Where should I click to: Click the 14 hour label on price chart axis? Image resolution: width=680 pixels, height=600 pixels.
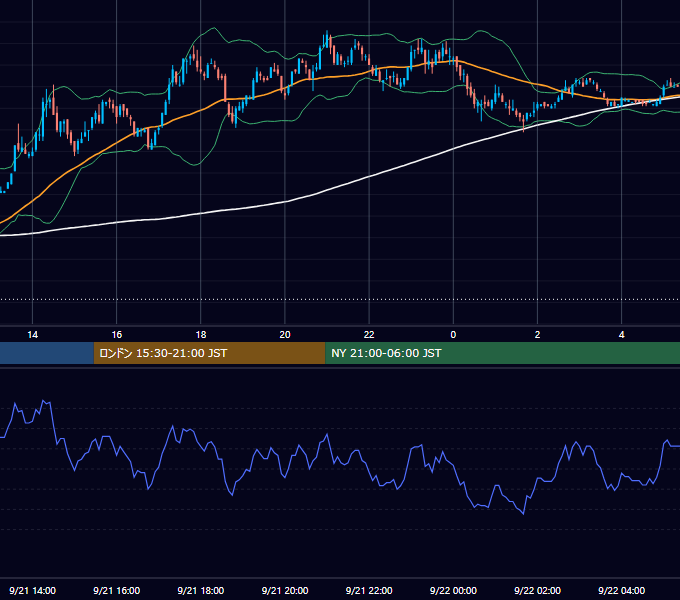(x=33, y=335)
